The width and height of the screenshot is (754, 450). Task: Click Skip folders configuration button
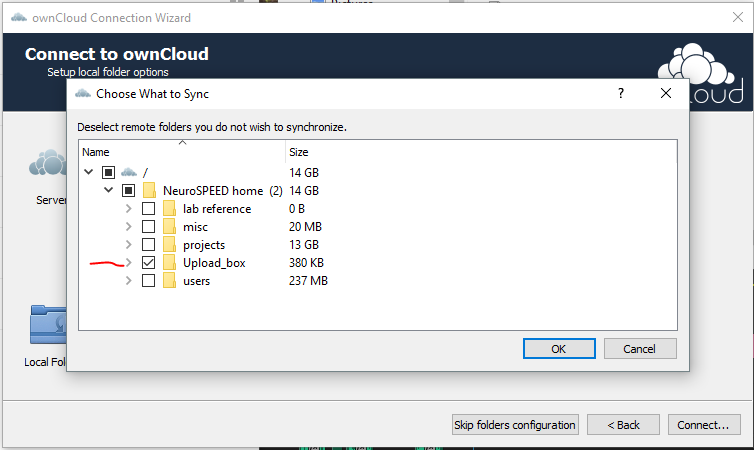[515, 425]
